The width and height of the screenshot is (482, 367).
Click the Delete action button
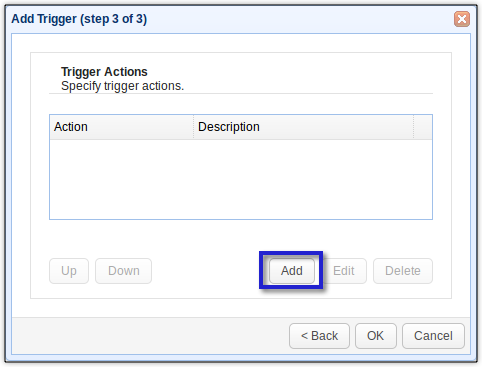pos(403,271)
